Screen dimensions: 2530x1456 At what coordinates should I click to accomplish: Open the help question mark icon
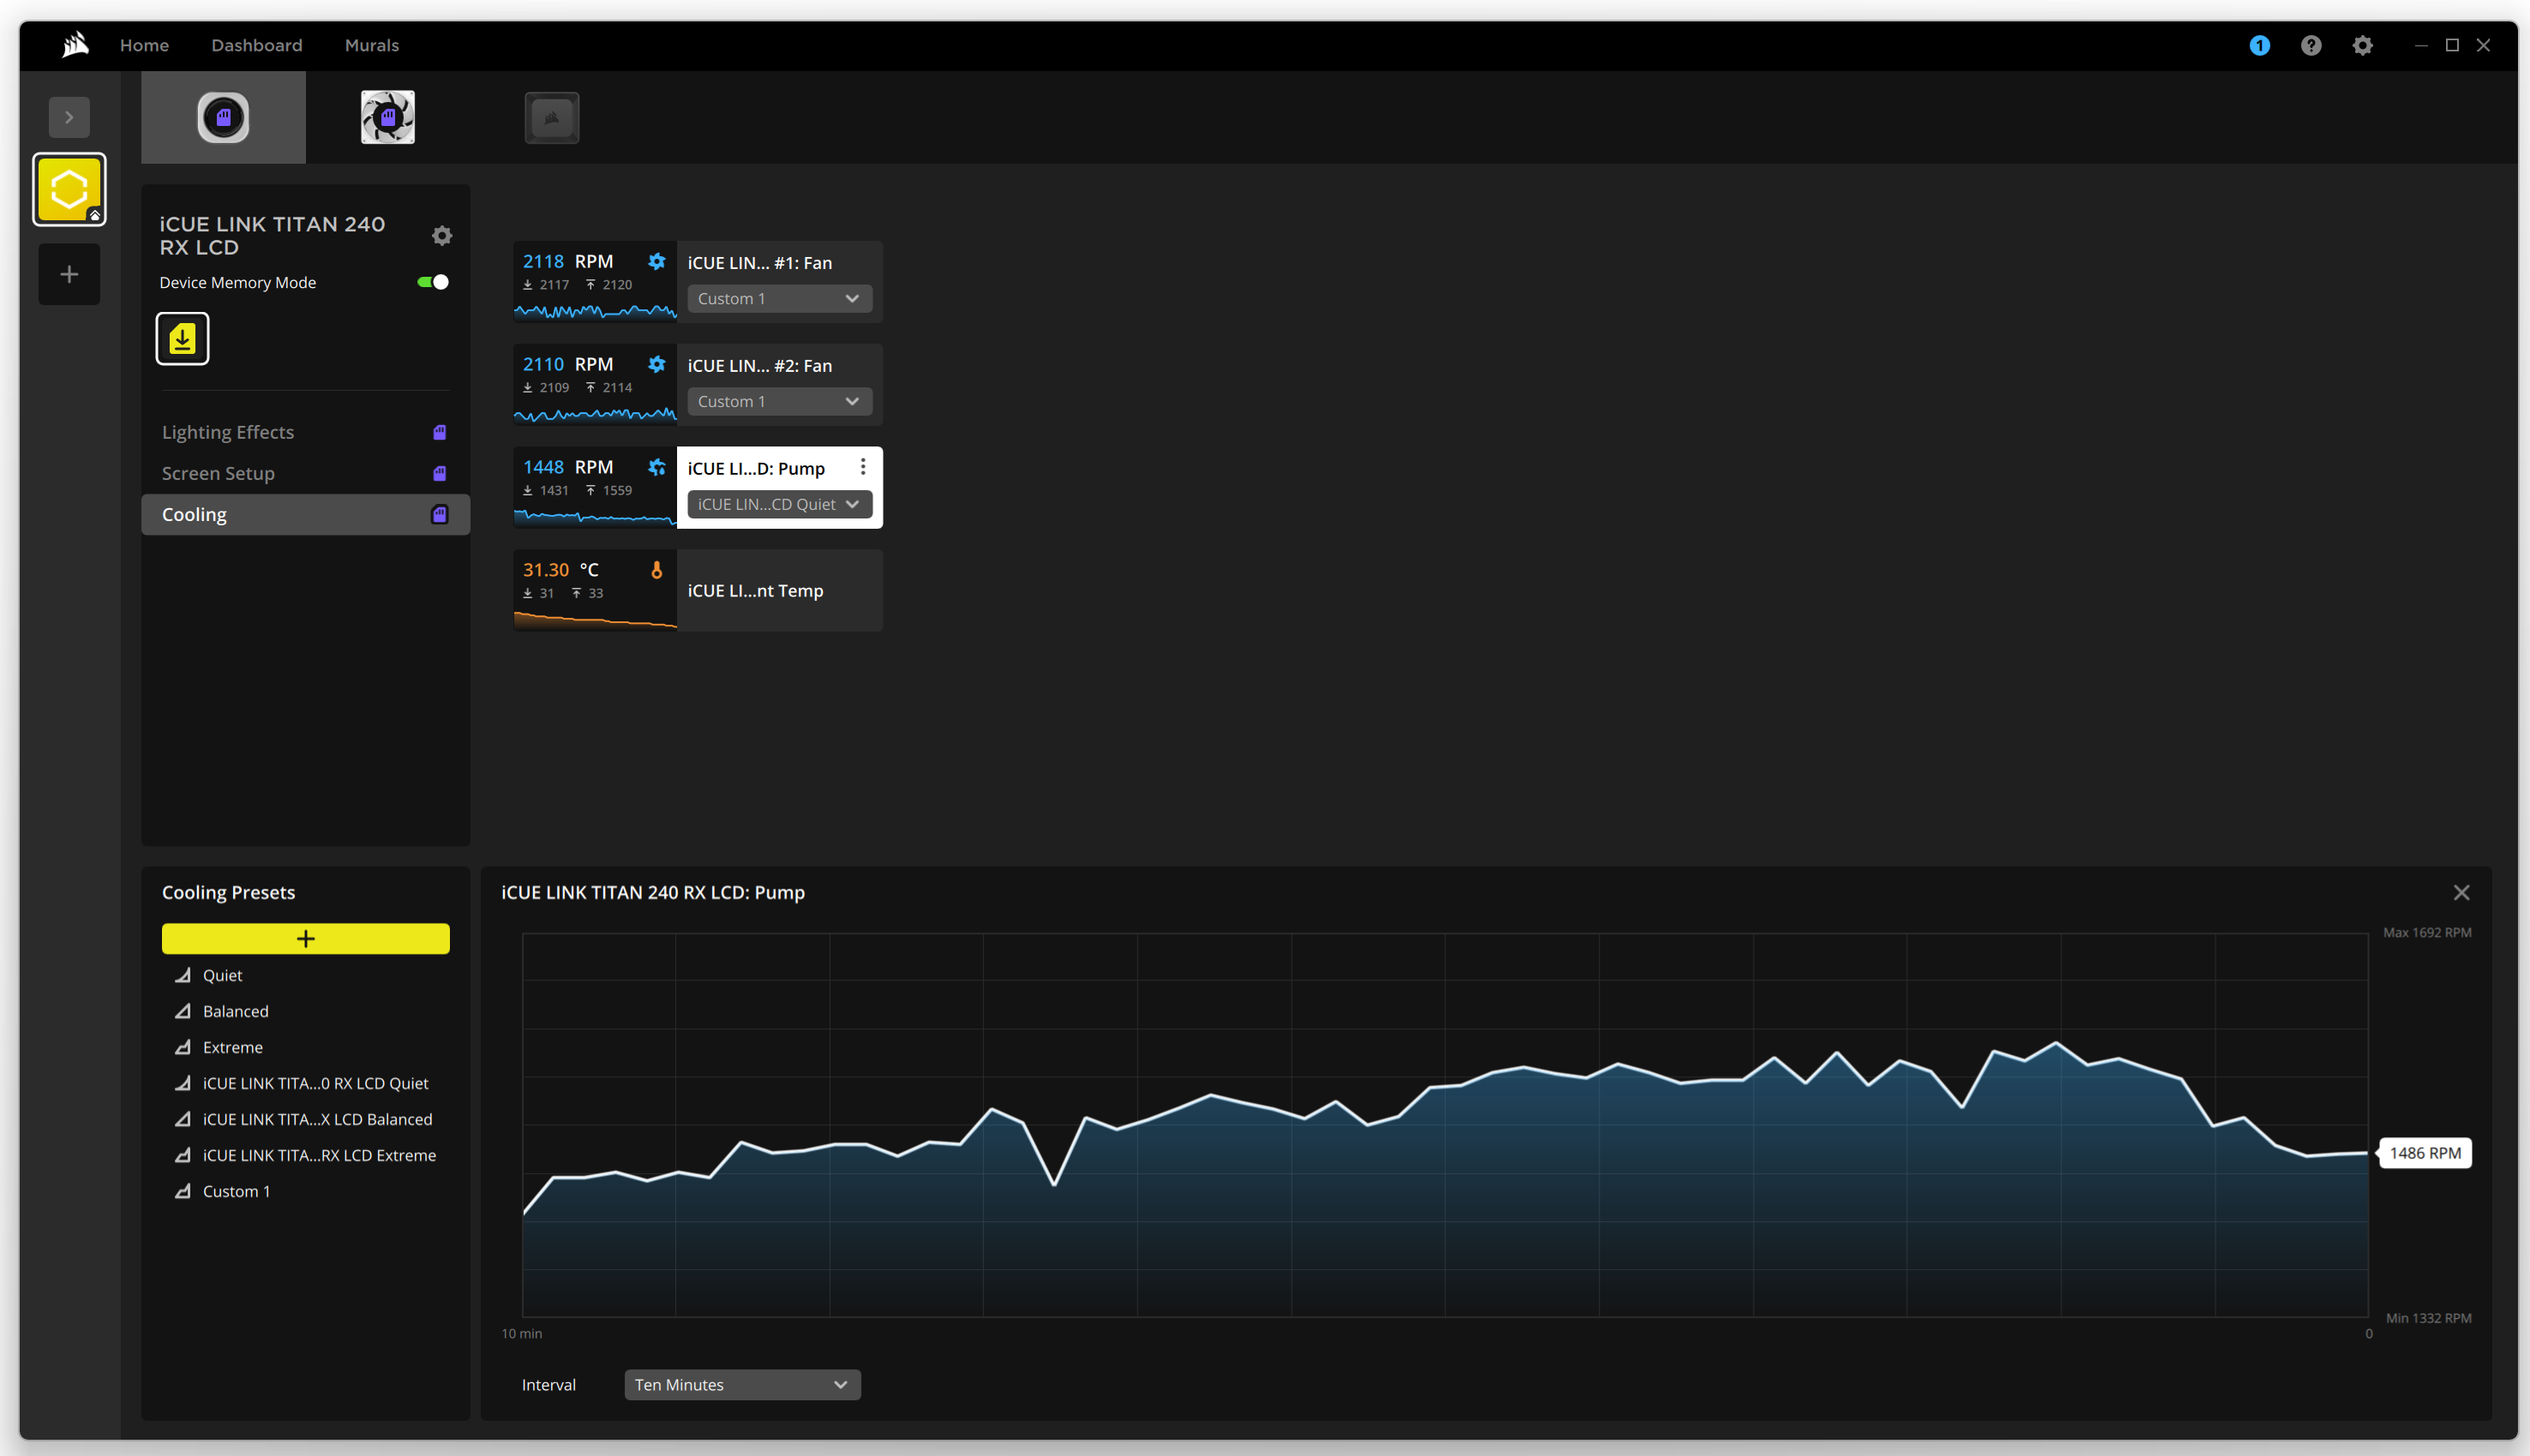pyautogui.click(x=2310, y=45)
